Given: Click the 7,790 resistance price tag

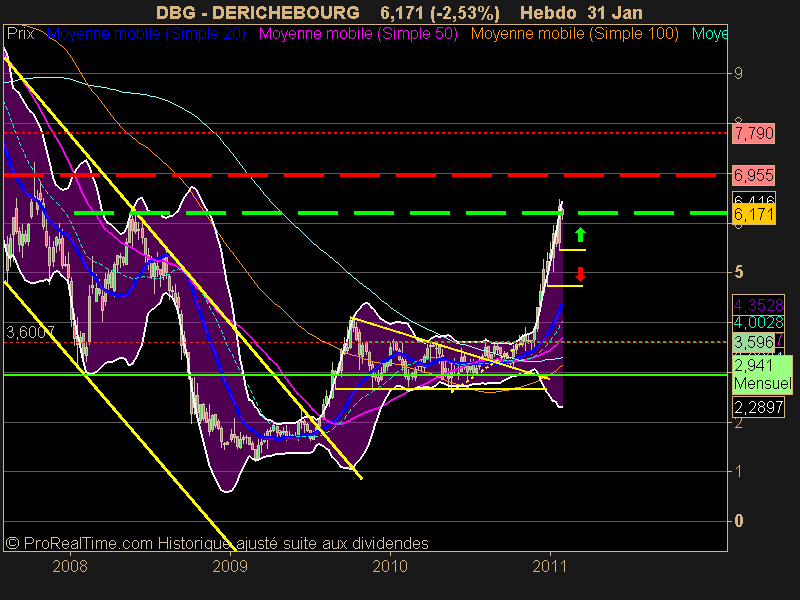Looking at the screenshot, I should click(x=754, y=134).
